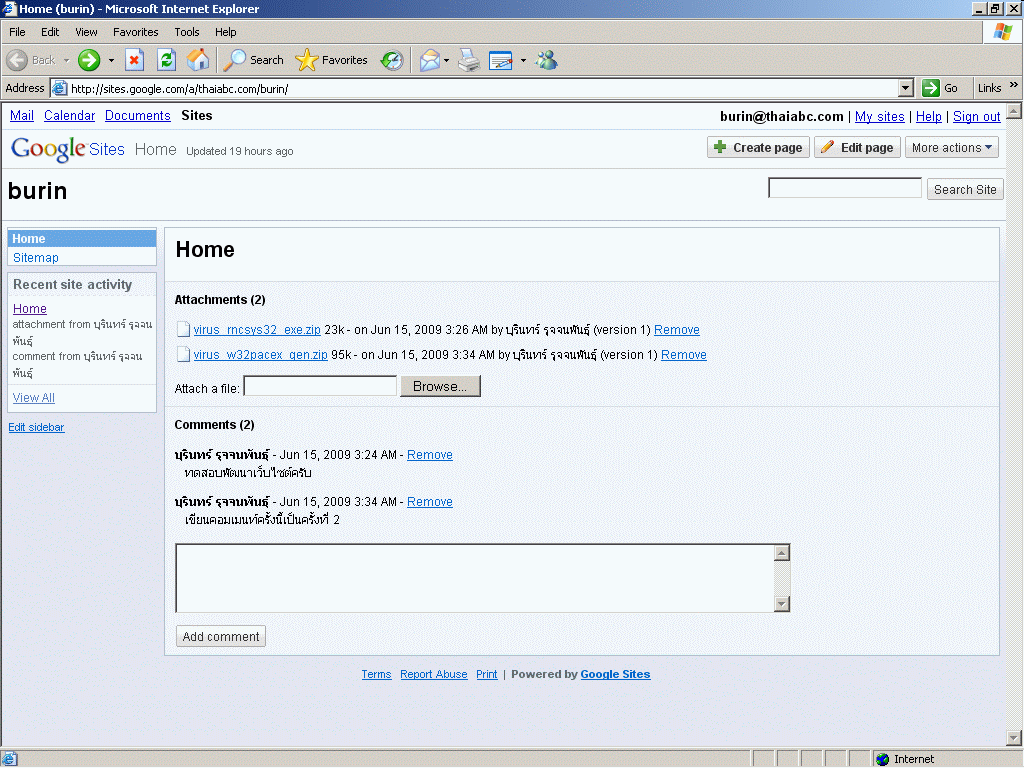Open the address bar dropdown arrow
Viewport: 1024px width, 768px height.
(906, 88)
